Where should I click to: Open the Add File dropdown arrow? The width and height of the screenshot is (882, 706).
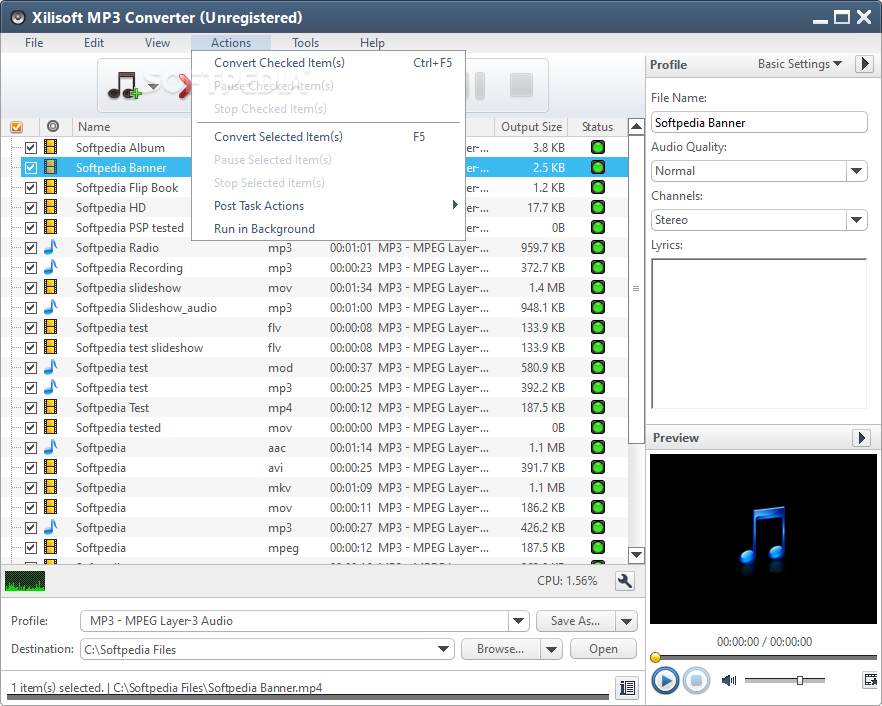pos(153,86)
